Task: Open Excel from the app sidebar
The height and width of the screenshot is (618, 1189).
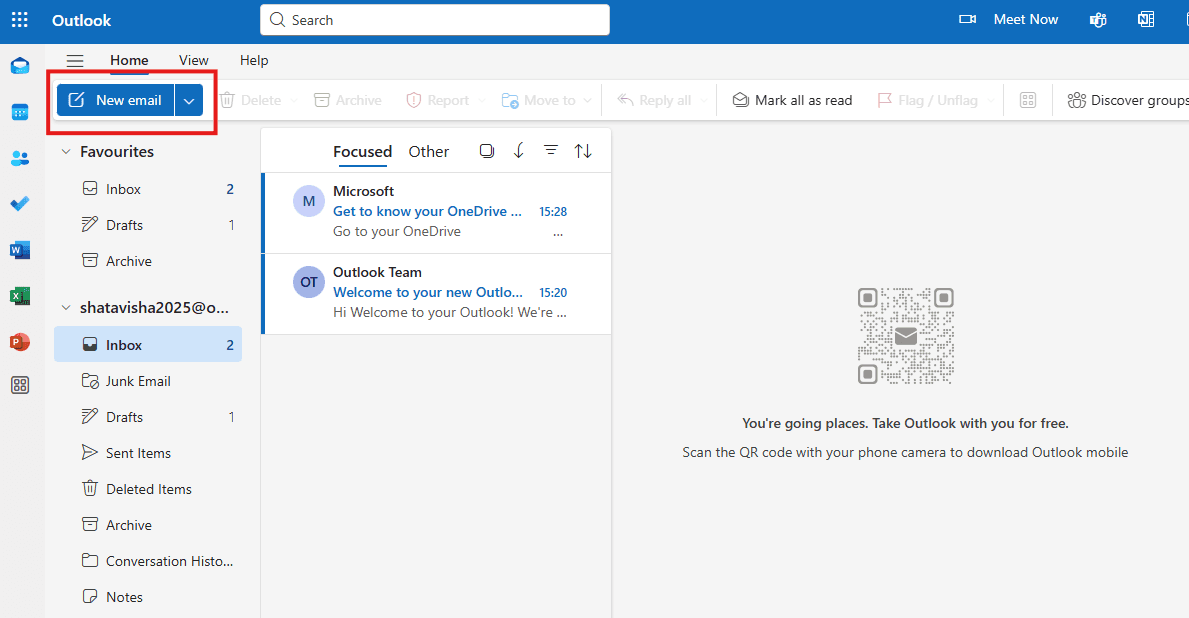Action: pyautogui.click(x=20, y=296)
